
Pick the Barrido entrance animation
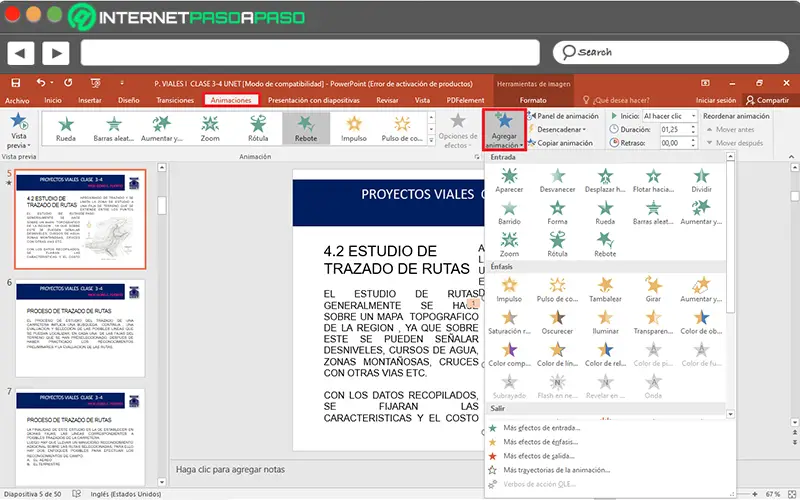pos(509,212)
